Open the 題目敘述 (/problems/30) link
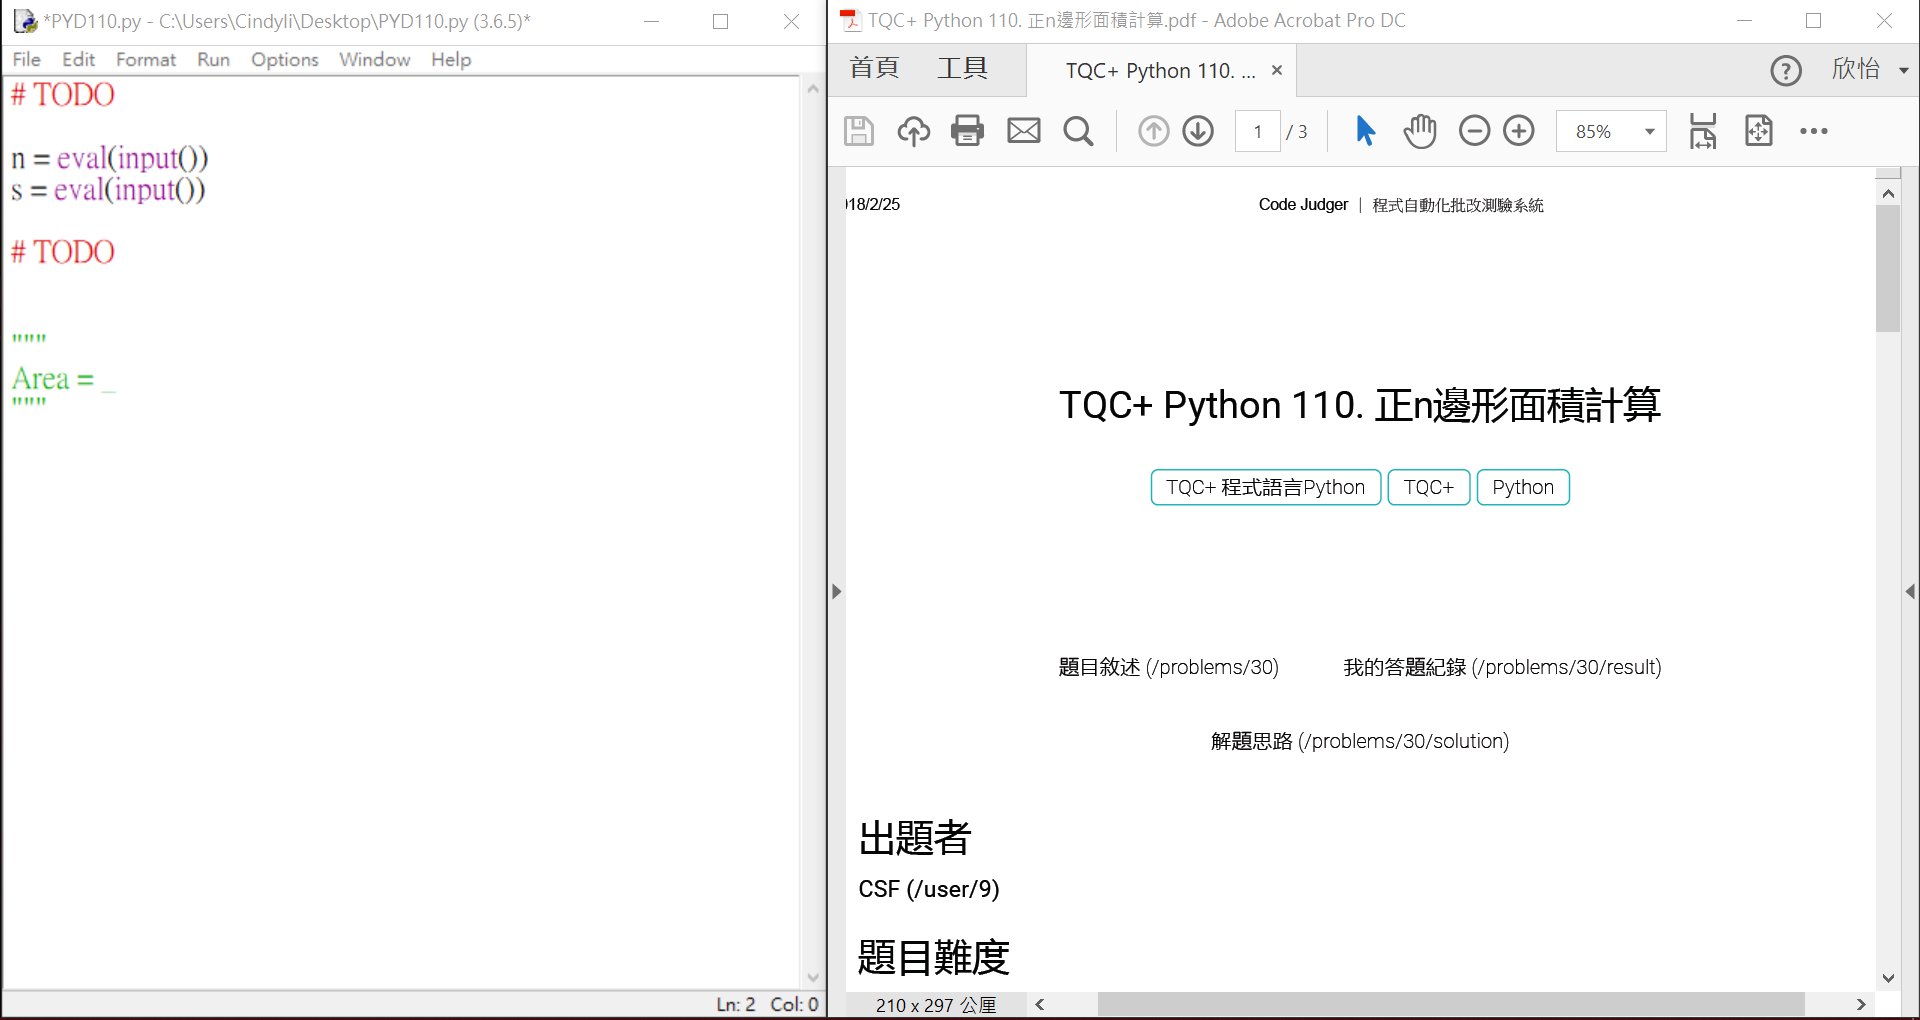1920x1020 pixels. [1168, 667]
